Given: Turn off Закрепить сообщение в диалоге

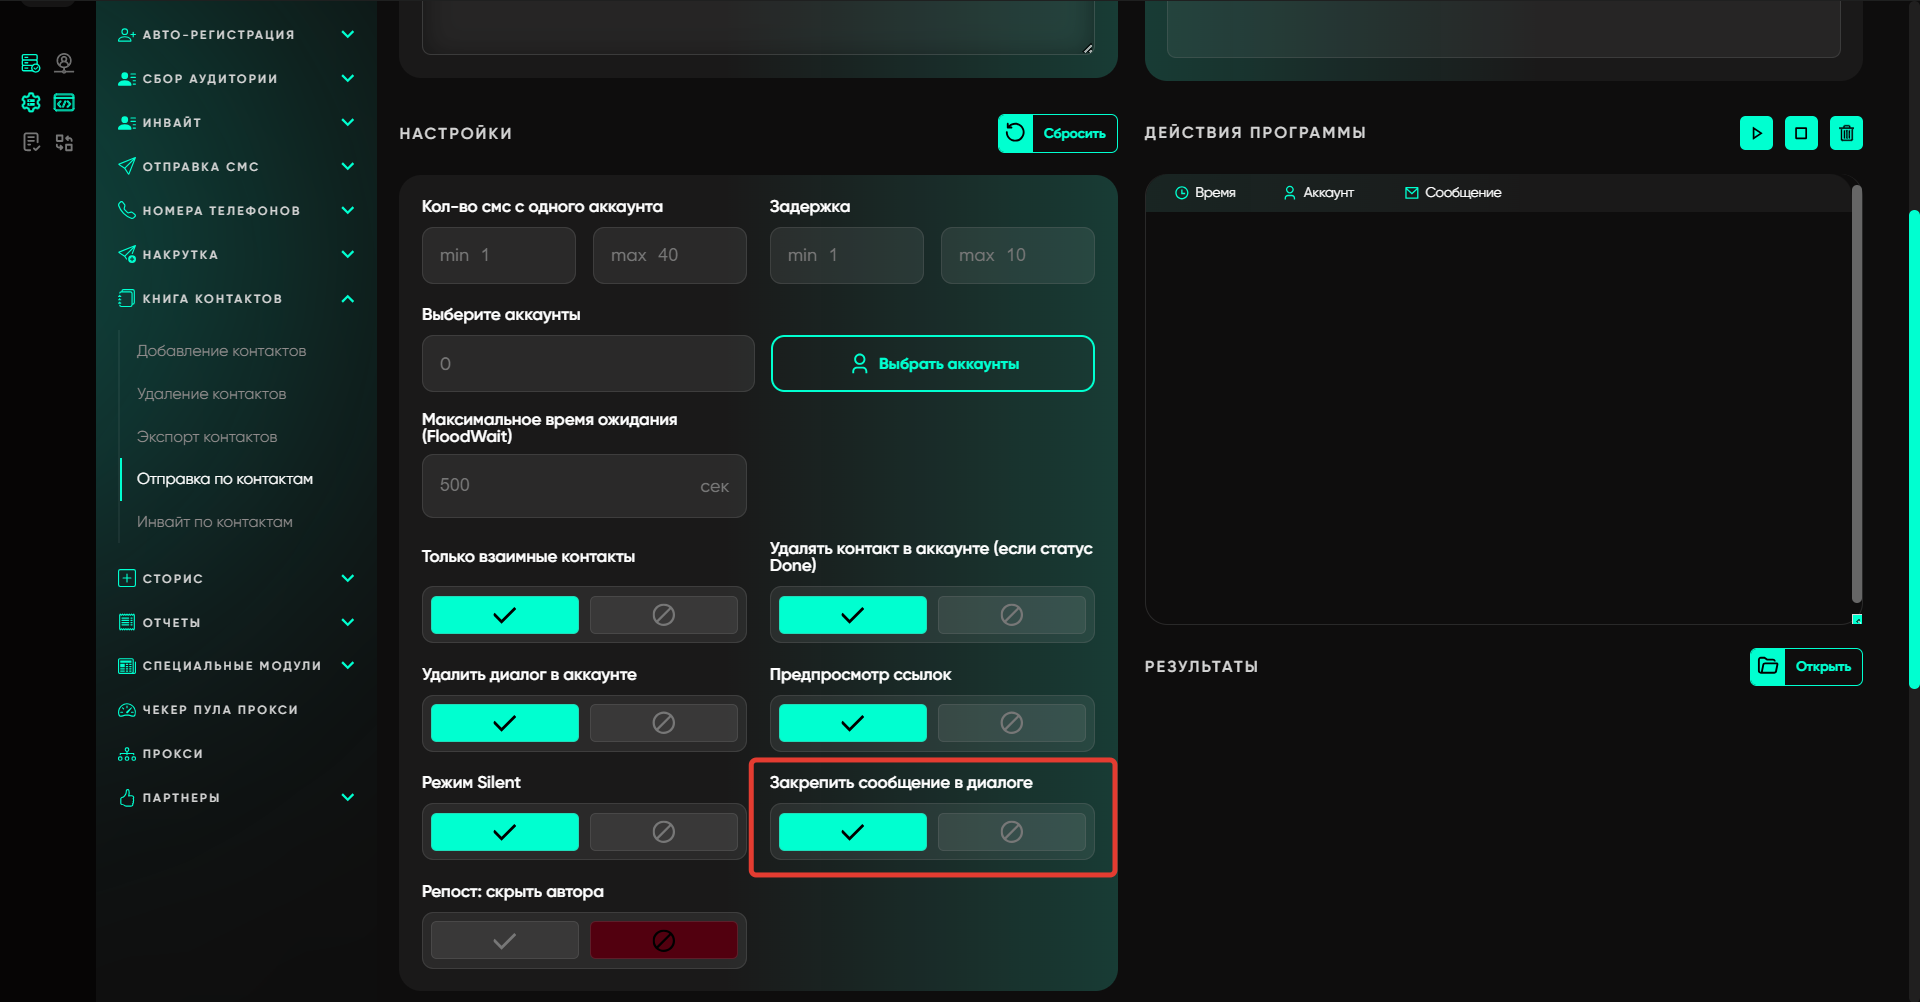Looking at the screenshot, I should [x=1011, y=832].
